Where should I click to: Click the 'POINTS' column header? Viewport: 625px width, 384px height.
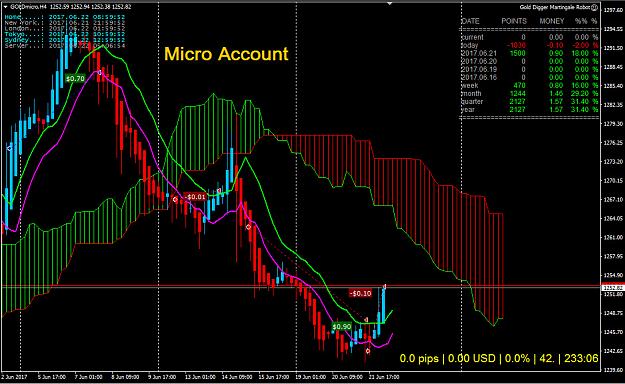[x=514, y=21]
